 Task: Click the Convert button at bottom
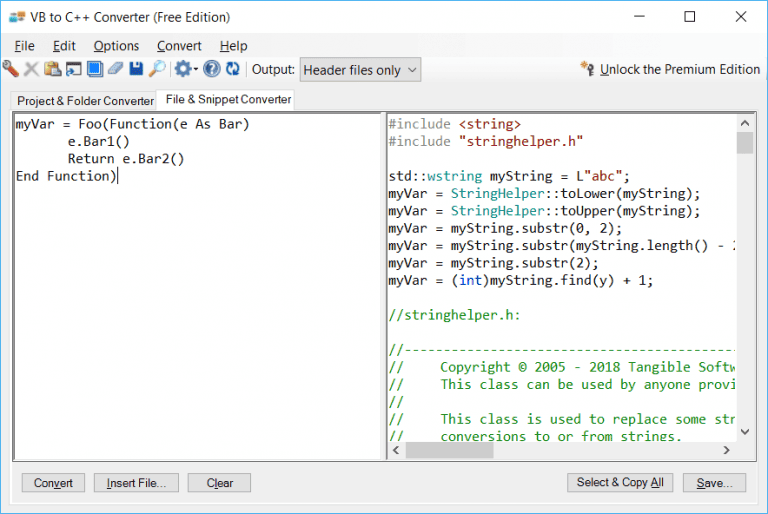[53, 483]
